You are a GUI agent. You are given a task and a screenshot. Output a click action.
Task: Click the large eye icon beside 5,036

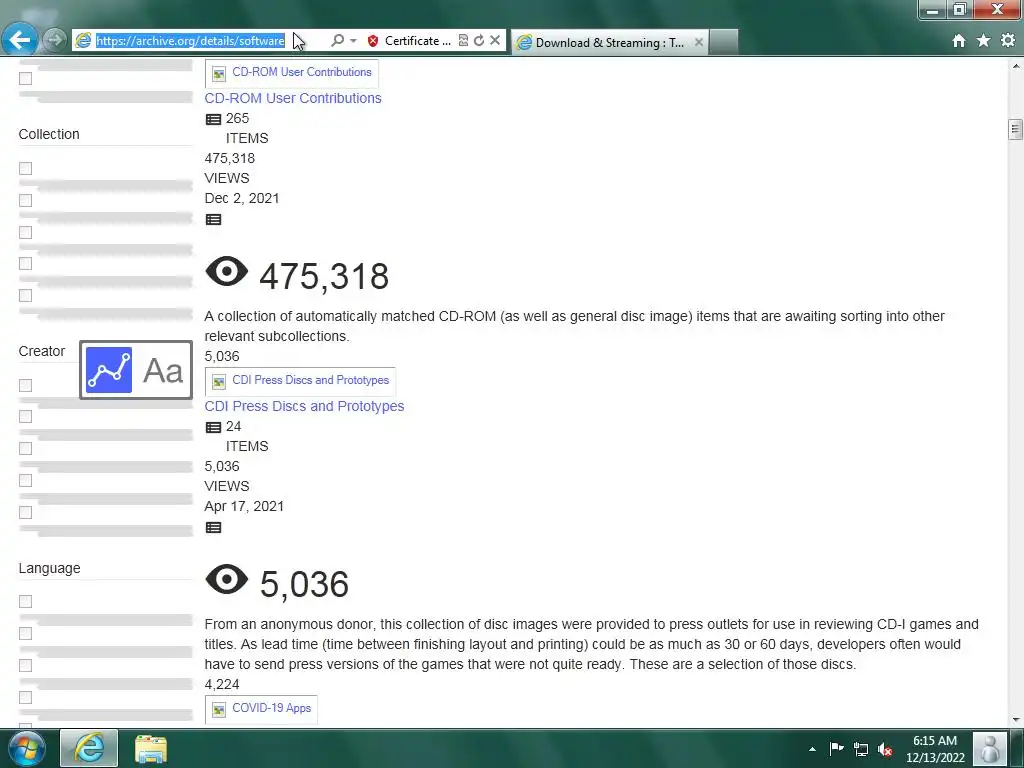227,579
